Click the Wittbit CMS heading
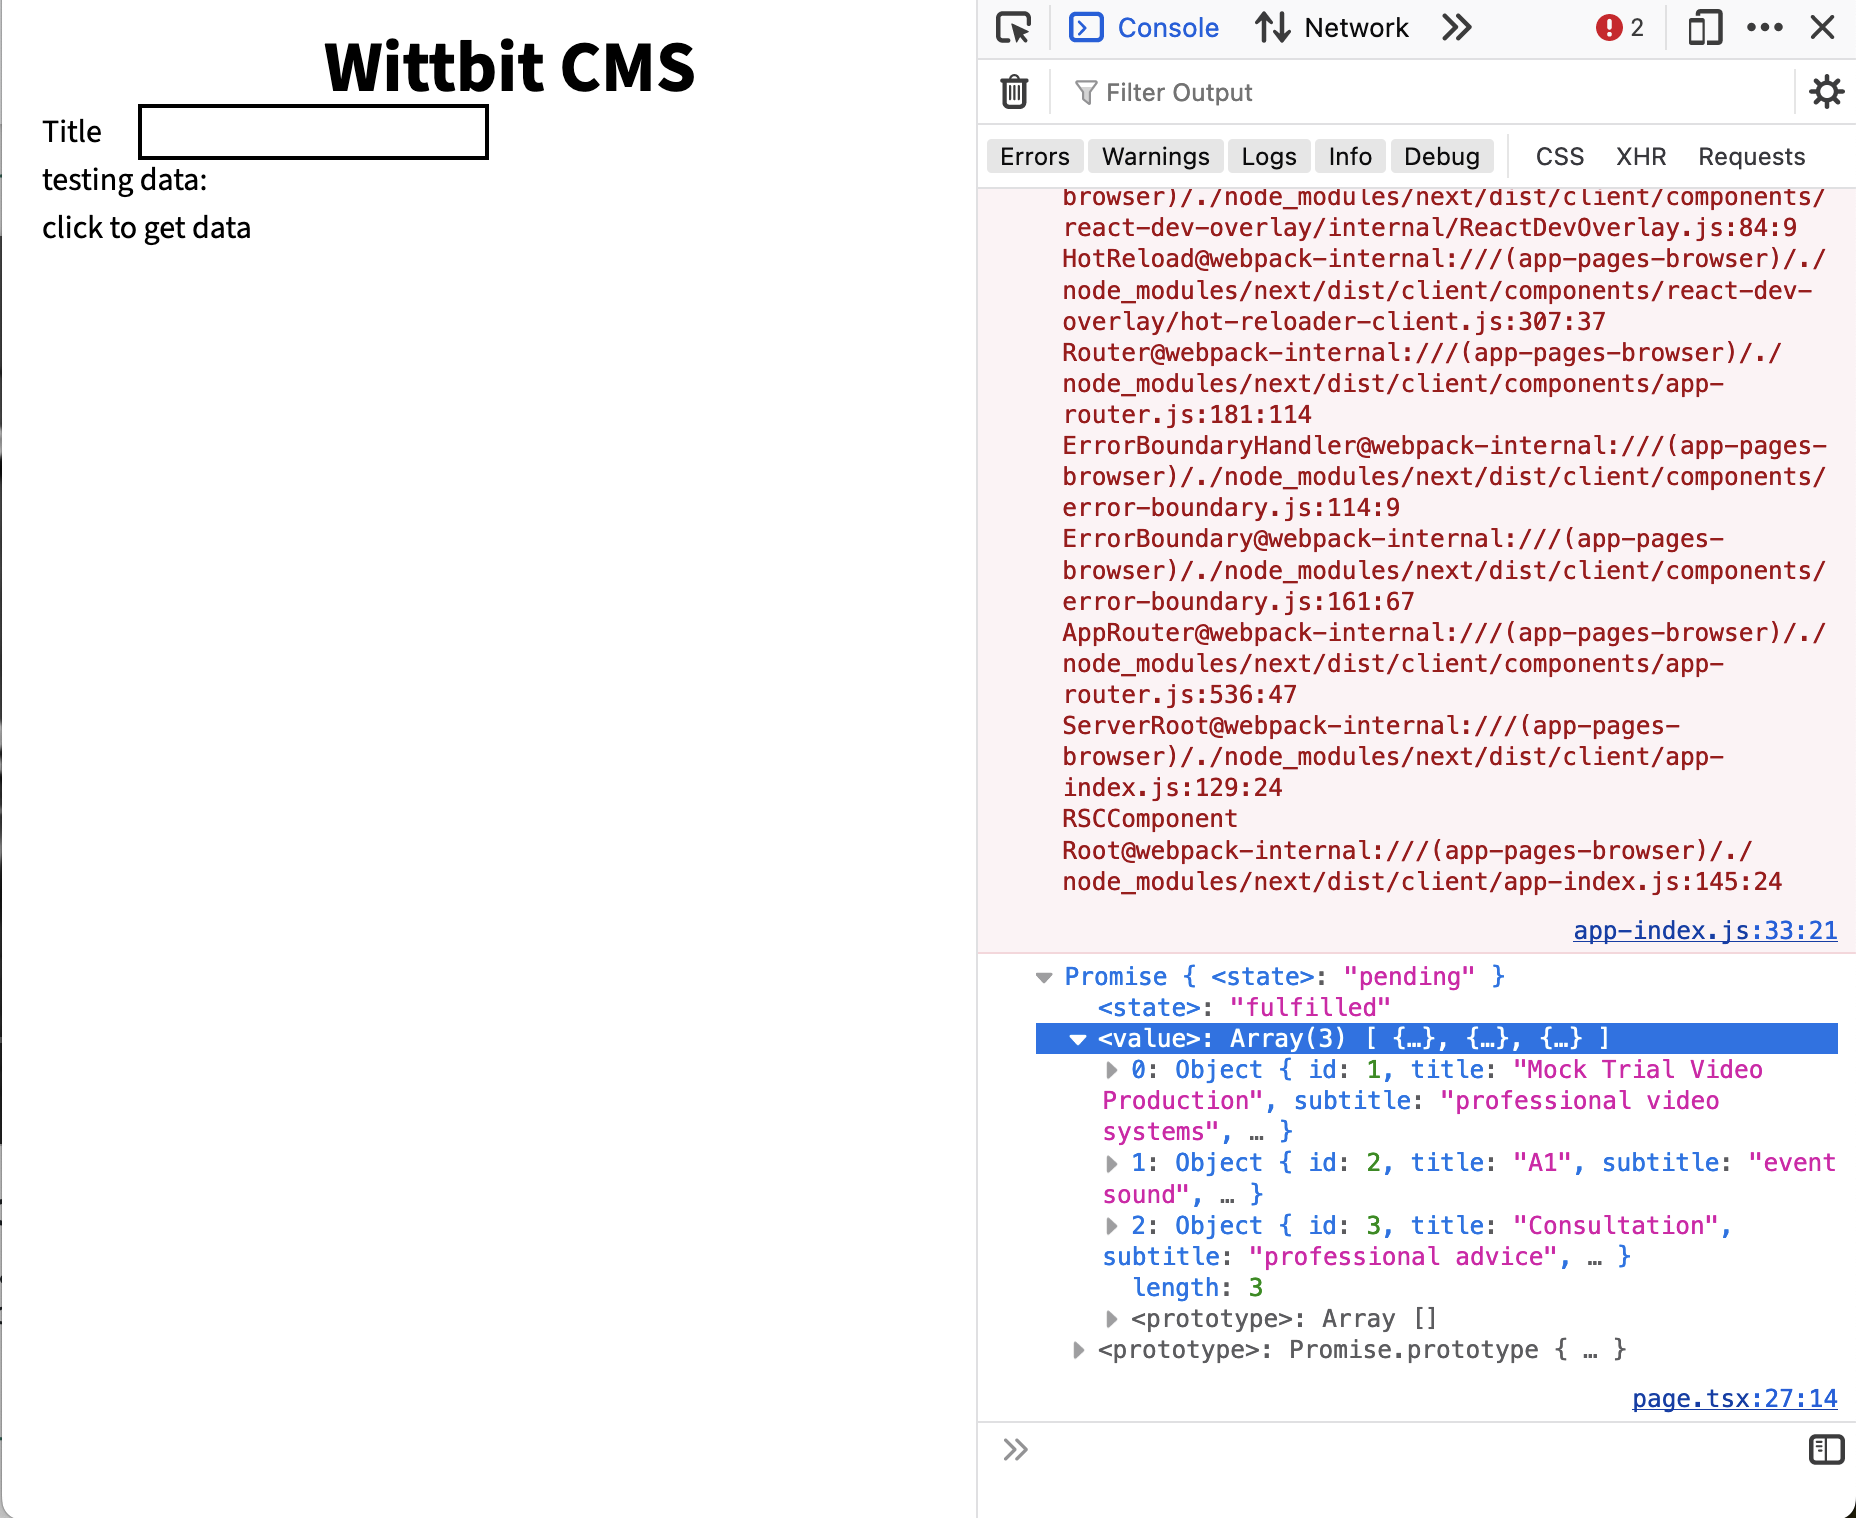The height and width of the screenshot is (1518, 1856). click(x=509, y=67)
